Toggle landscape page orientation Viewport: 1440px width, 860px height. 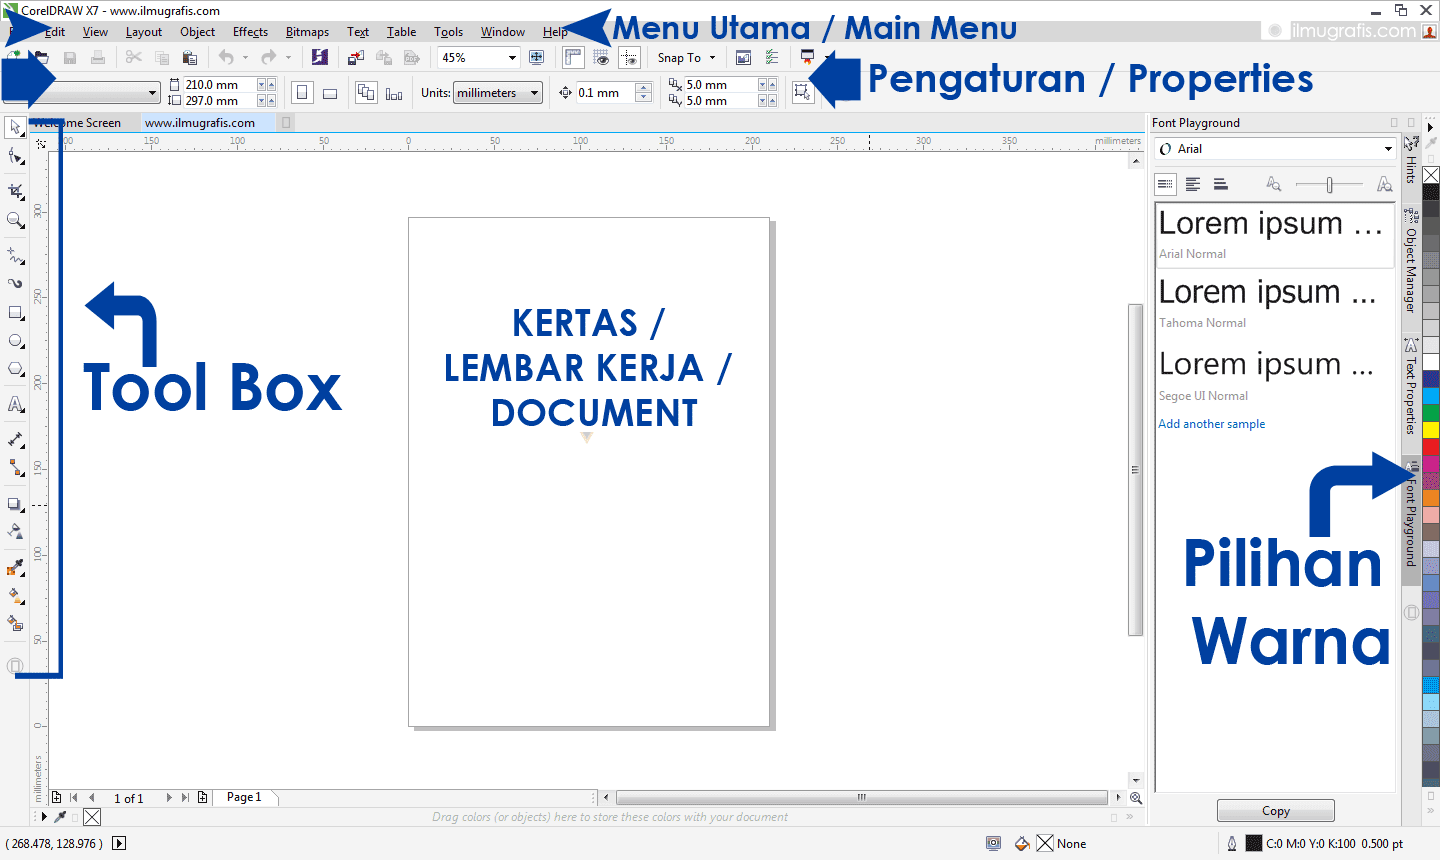[x=330, y=91]
